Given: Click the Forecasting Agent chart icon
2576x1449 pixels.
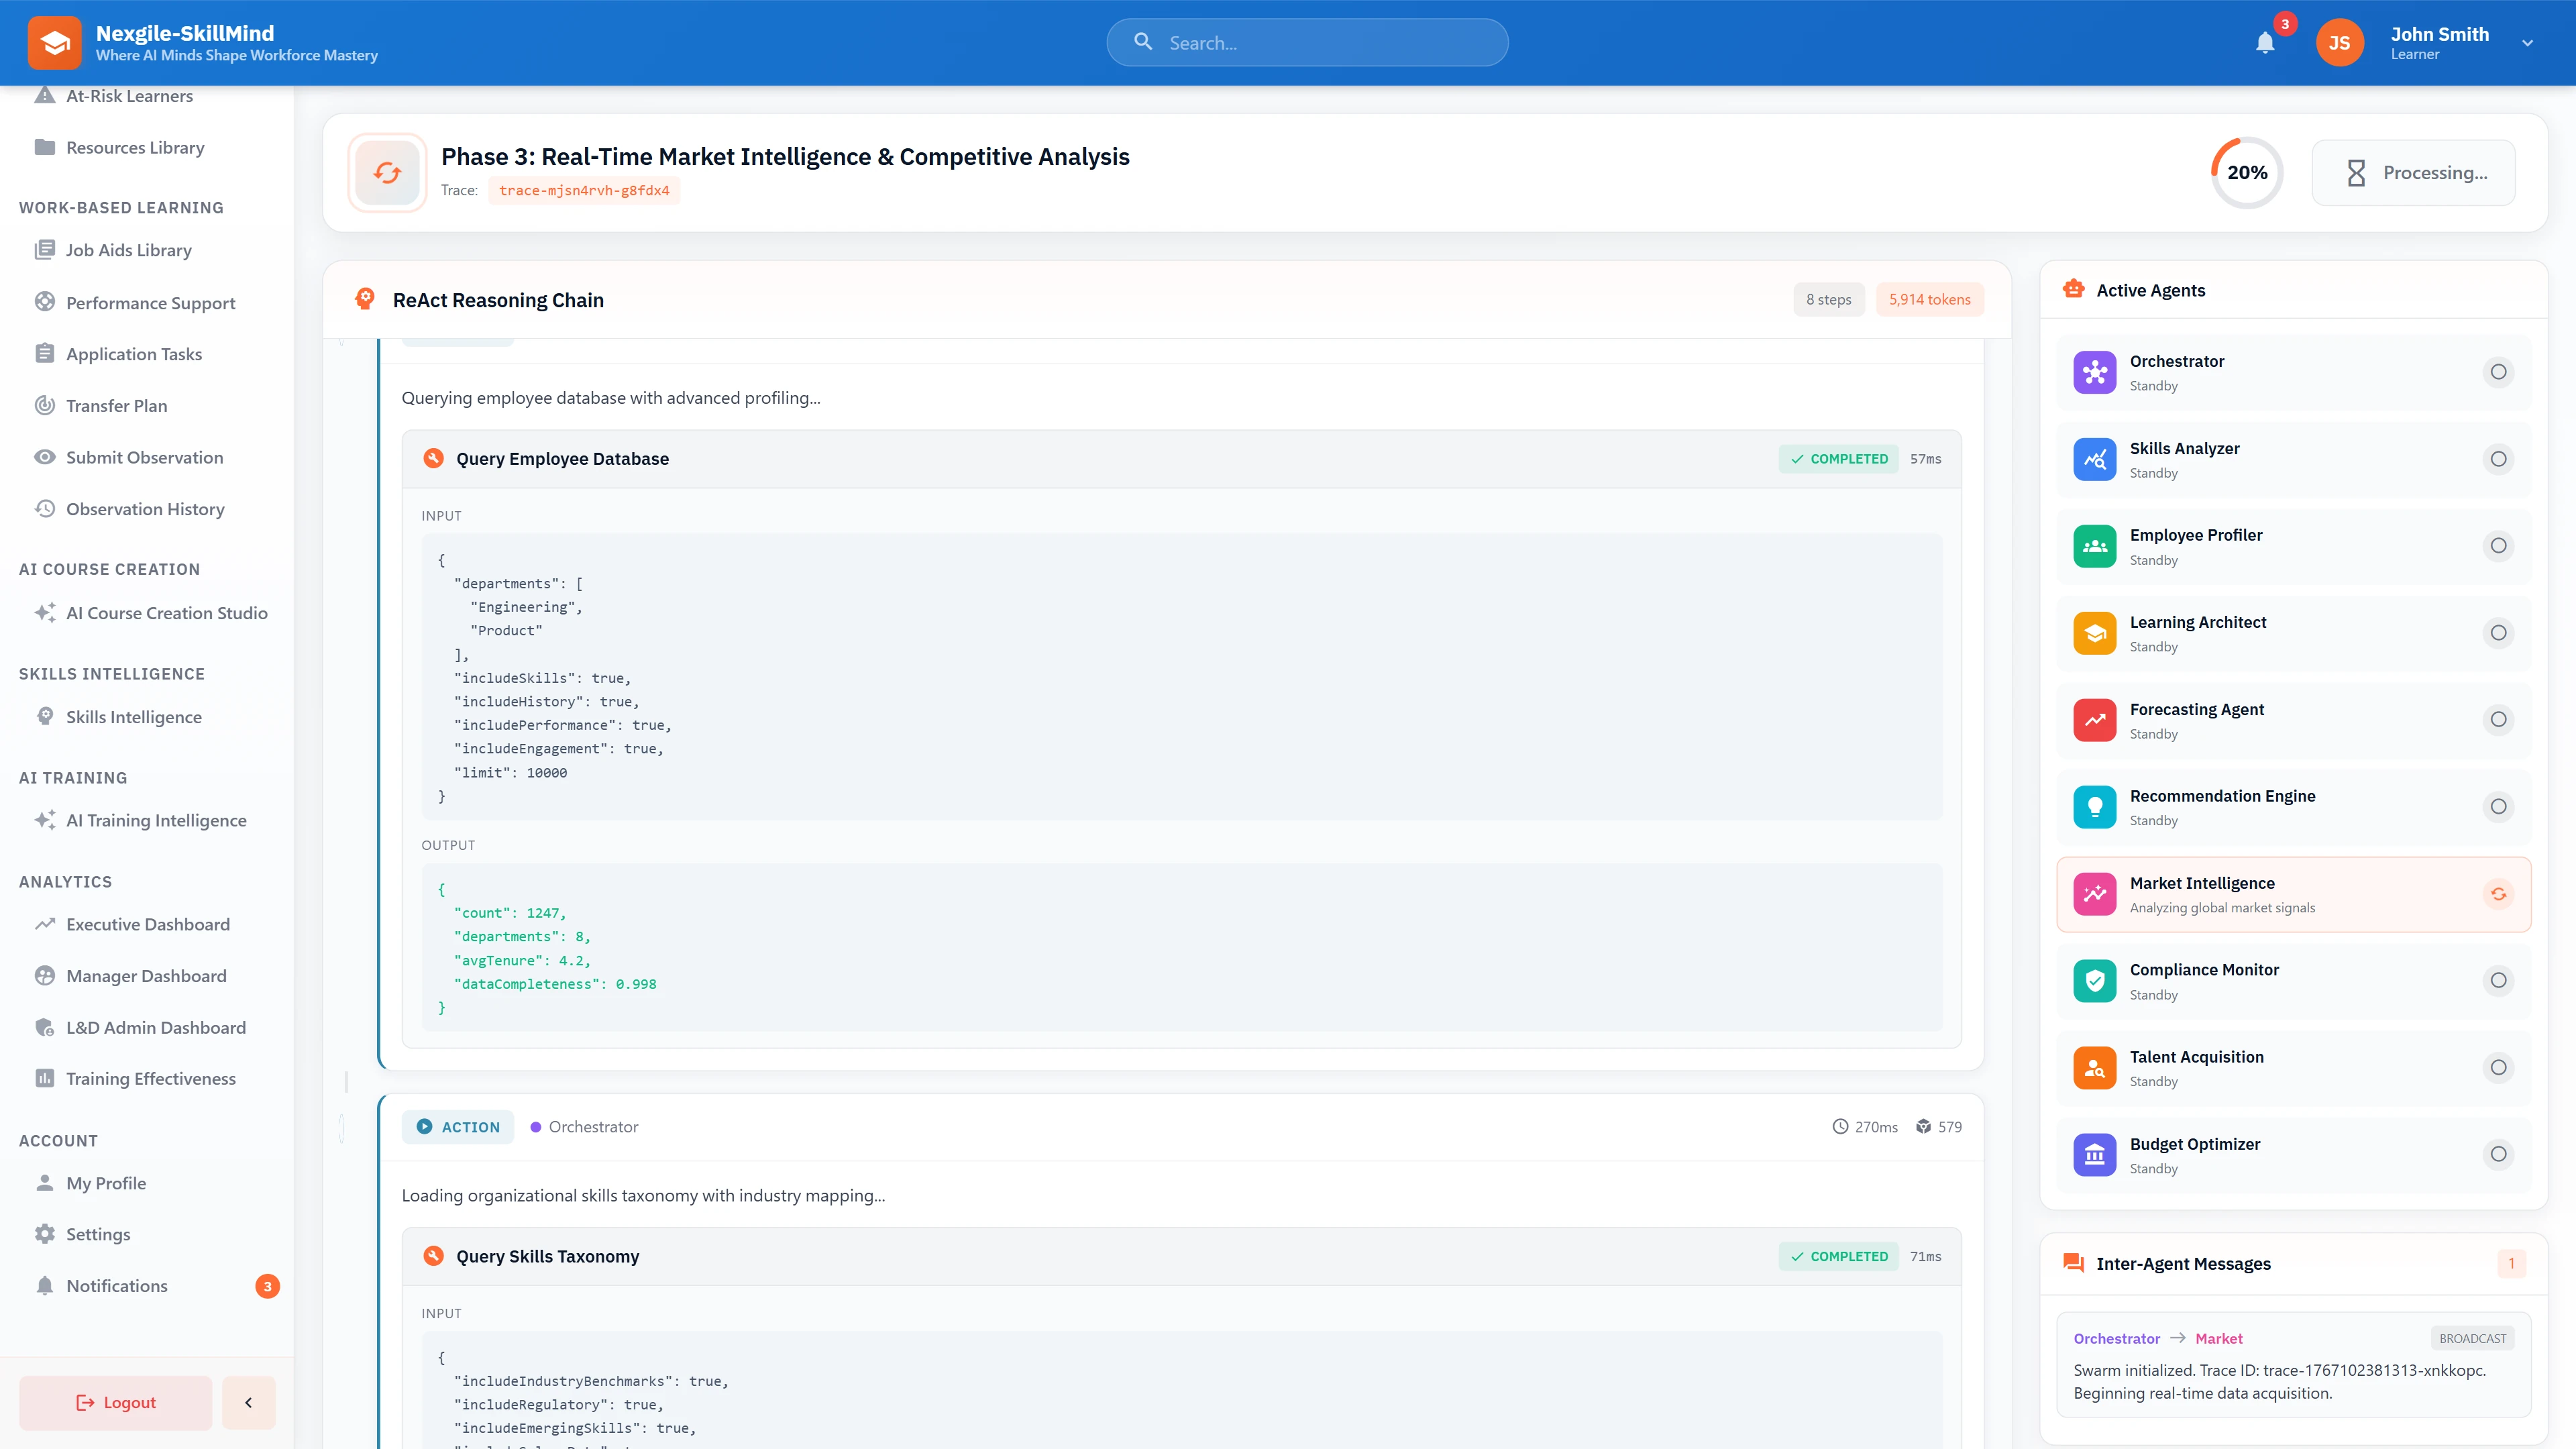Looking at the screenshot, I should point(2095,719).
